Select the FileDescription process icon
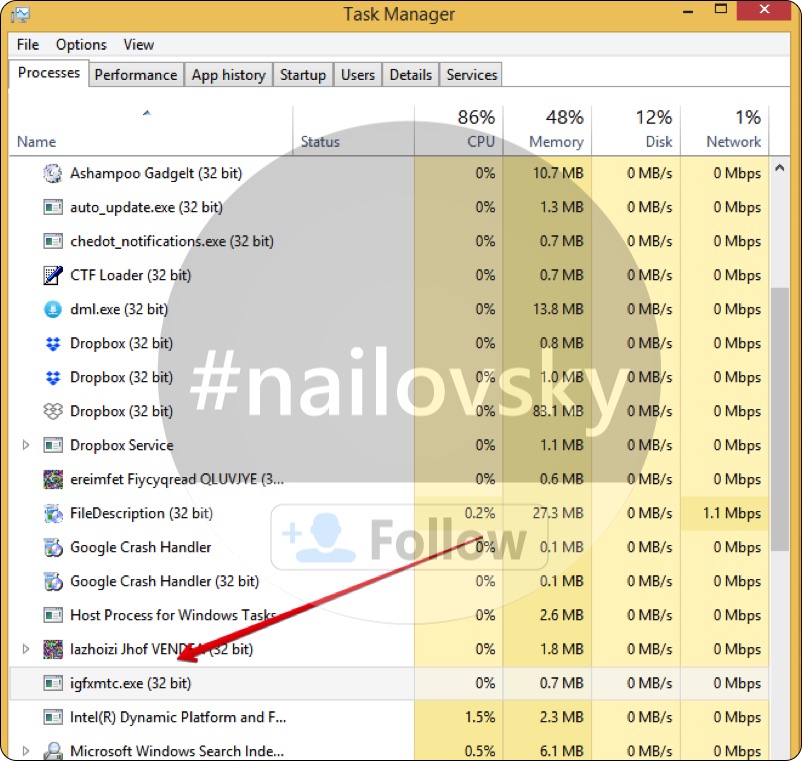The image size is (802, 761). pos(53,513)
